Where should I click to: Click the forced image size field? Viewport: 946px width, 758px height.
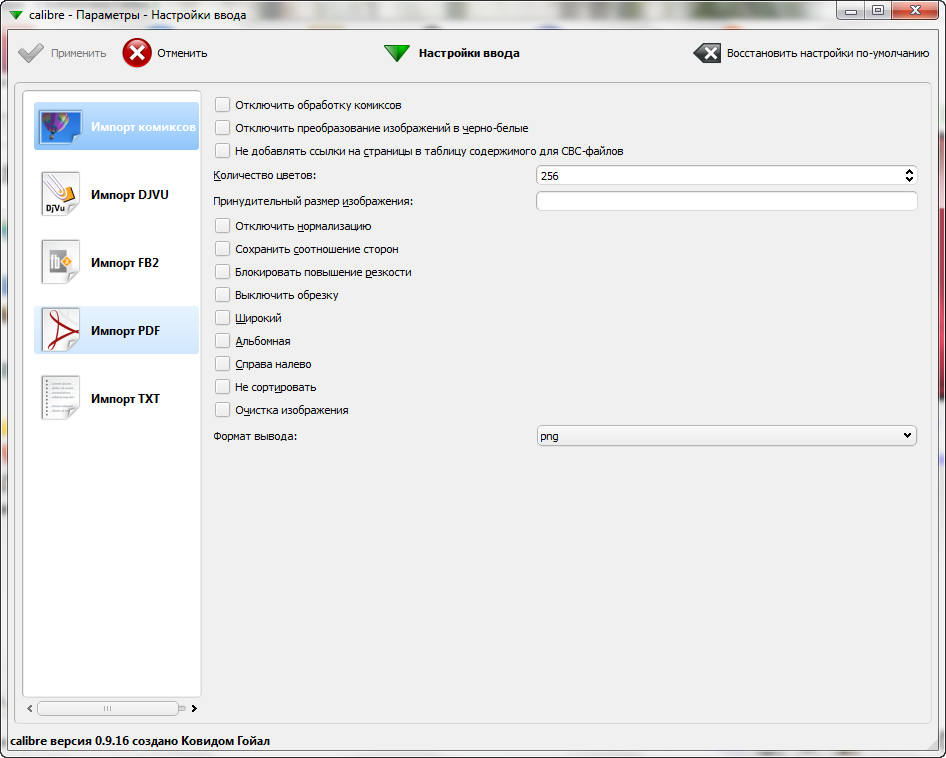tap(726, 201)
